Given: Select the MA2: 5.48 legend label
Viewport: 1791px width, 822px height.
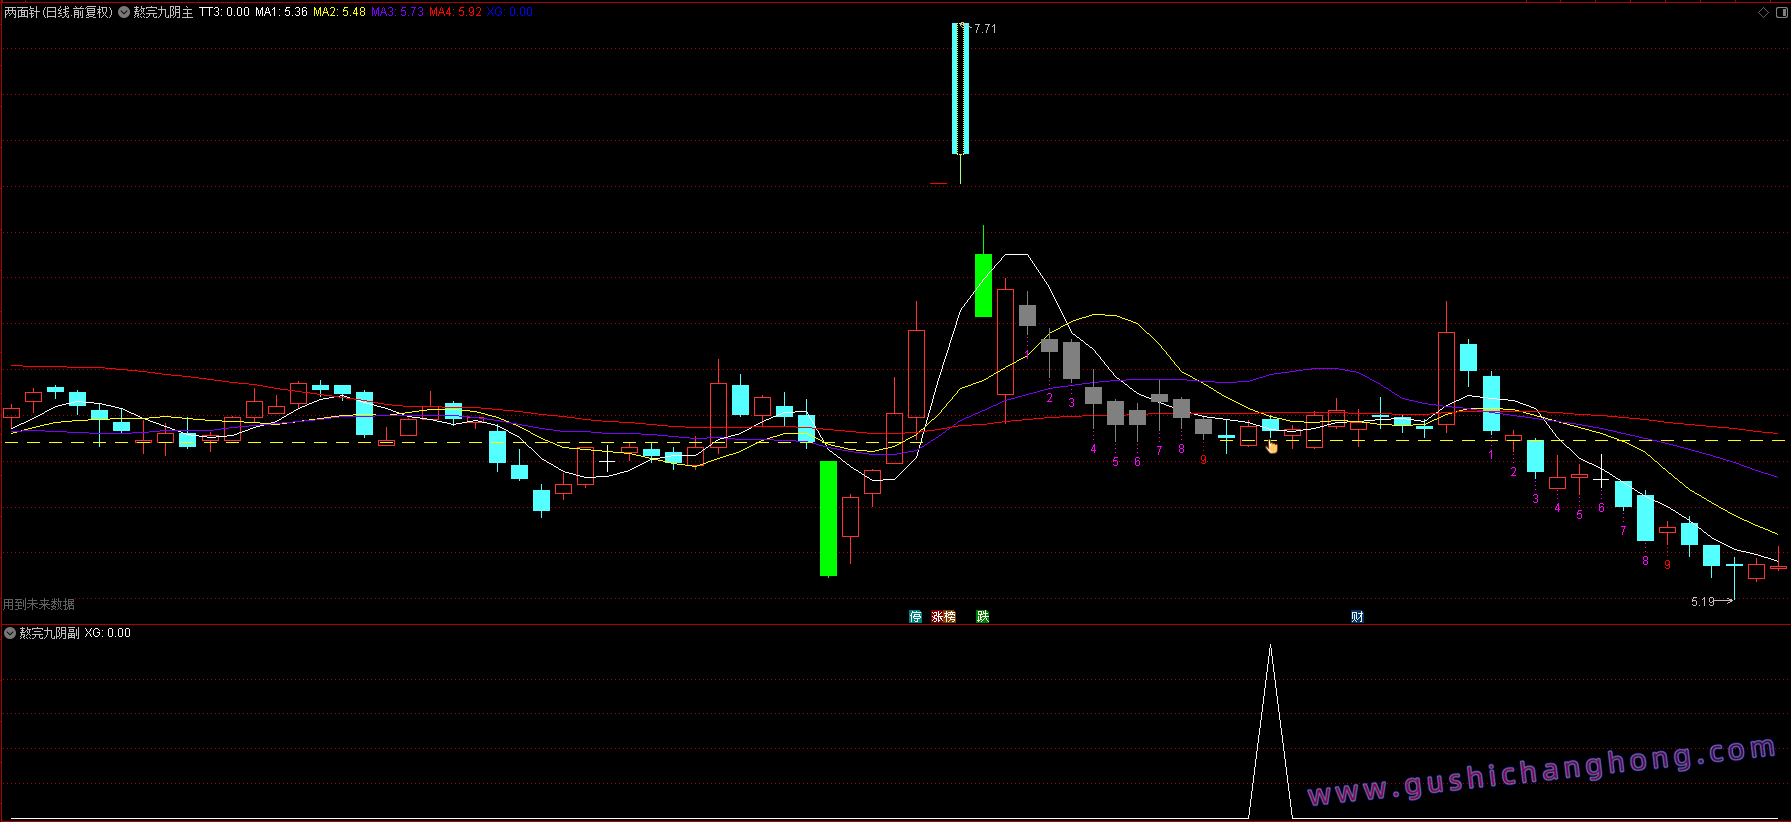Looking at the screenshot, I should (339, 12).
